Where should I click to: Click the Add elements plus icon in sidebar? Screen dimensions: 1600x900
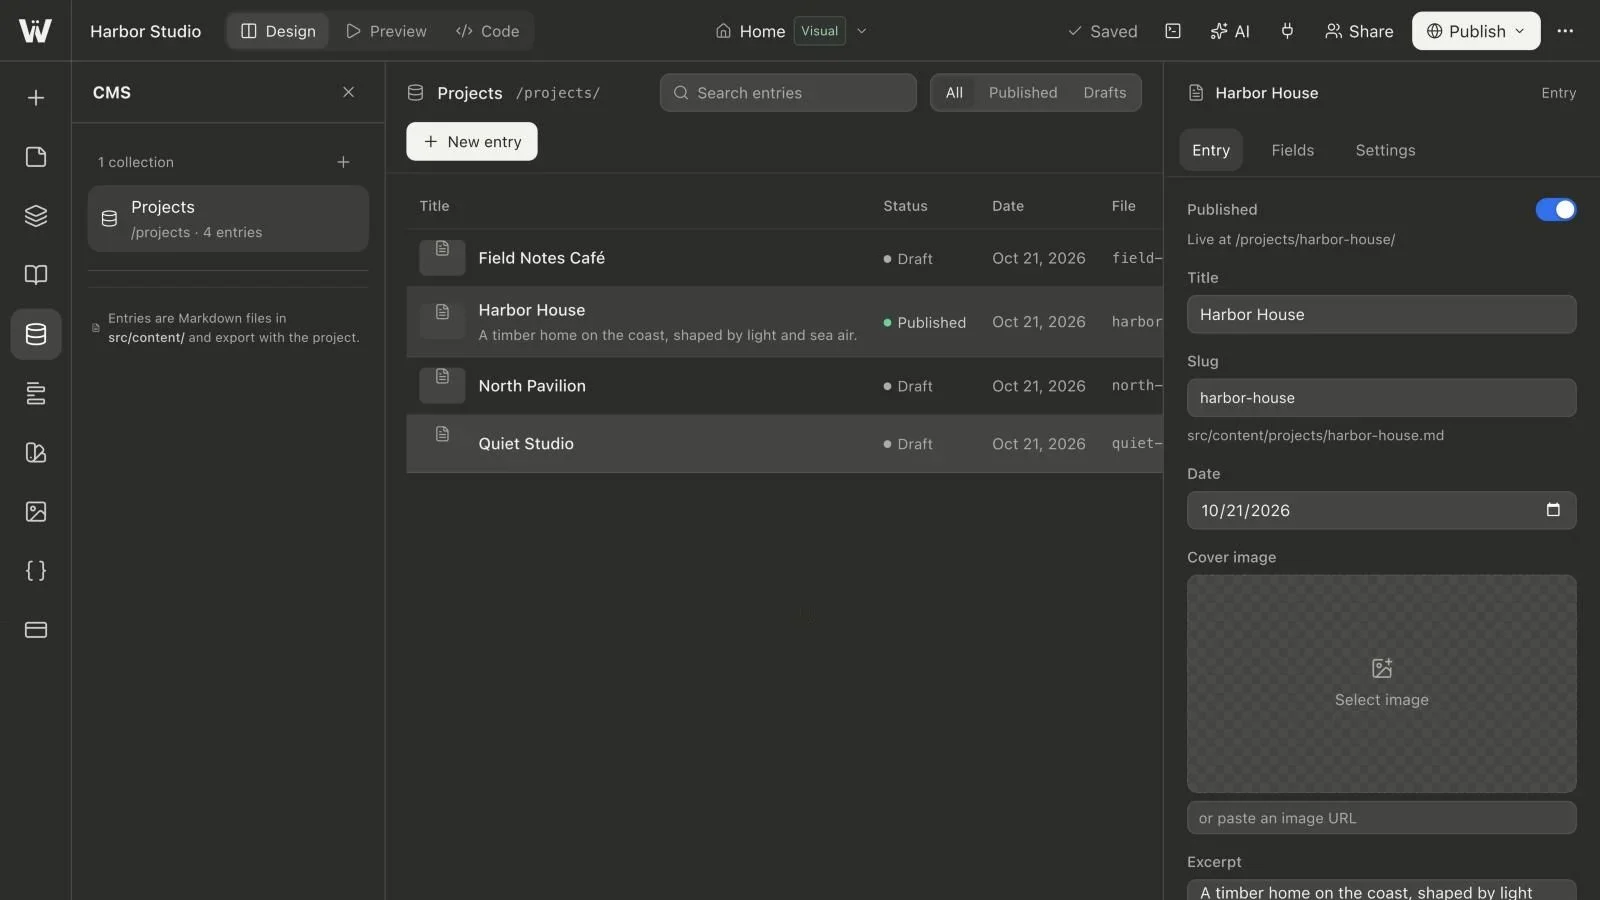click(x=36, y=98)
